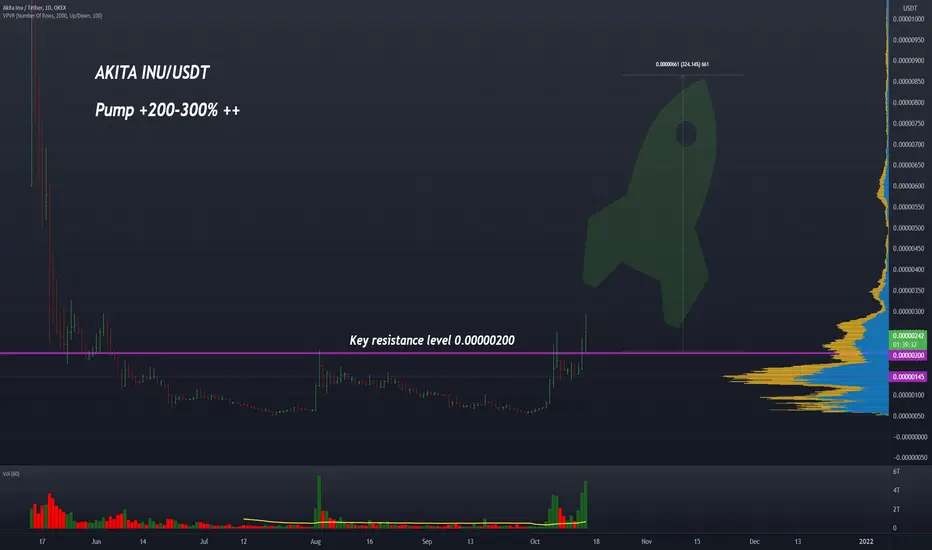Click the purple 0.00000145 price axis tag
Image resolution: width=932 pixels, height=550 pixels.
click(x=908, y=377)
